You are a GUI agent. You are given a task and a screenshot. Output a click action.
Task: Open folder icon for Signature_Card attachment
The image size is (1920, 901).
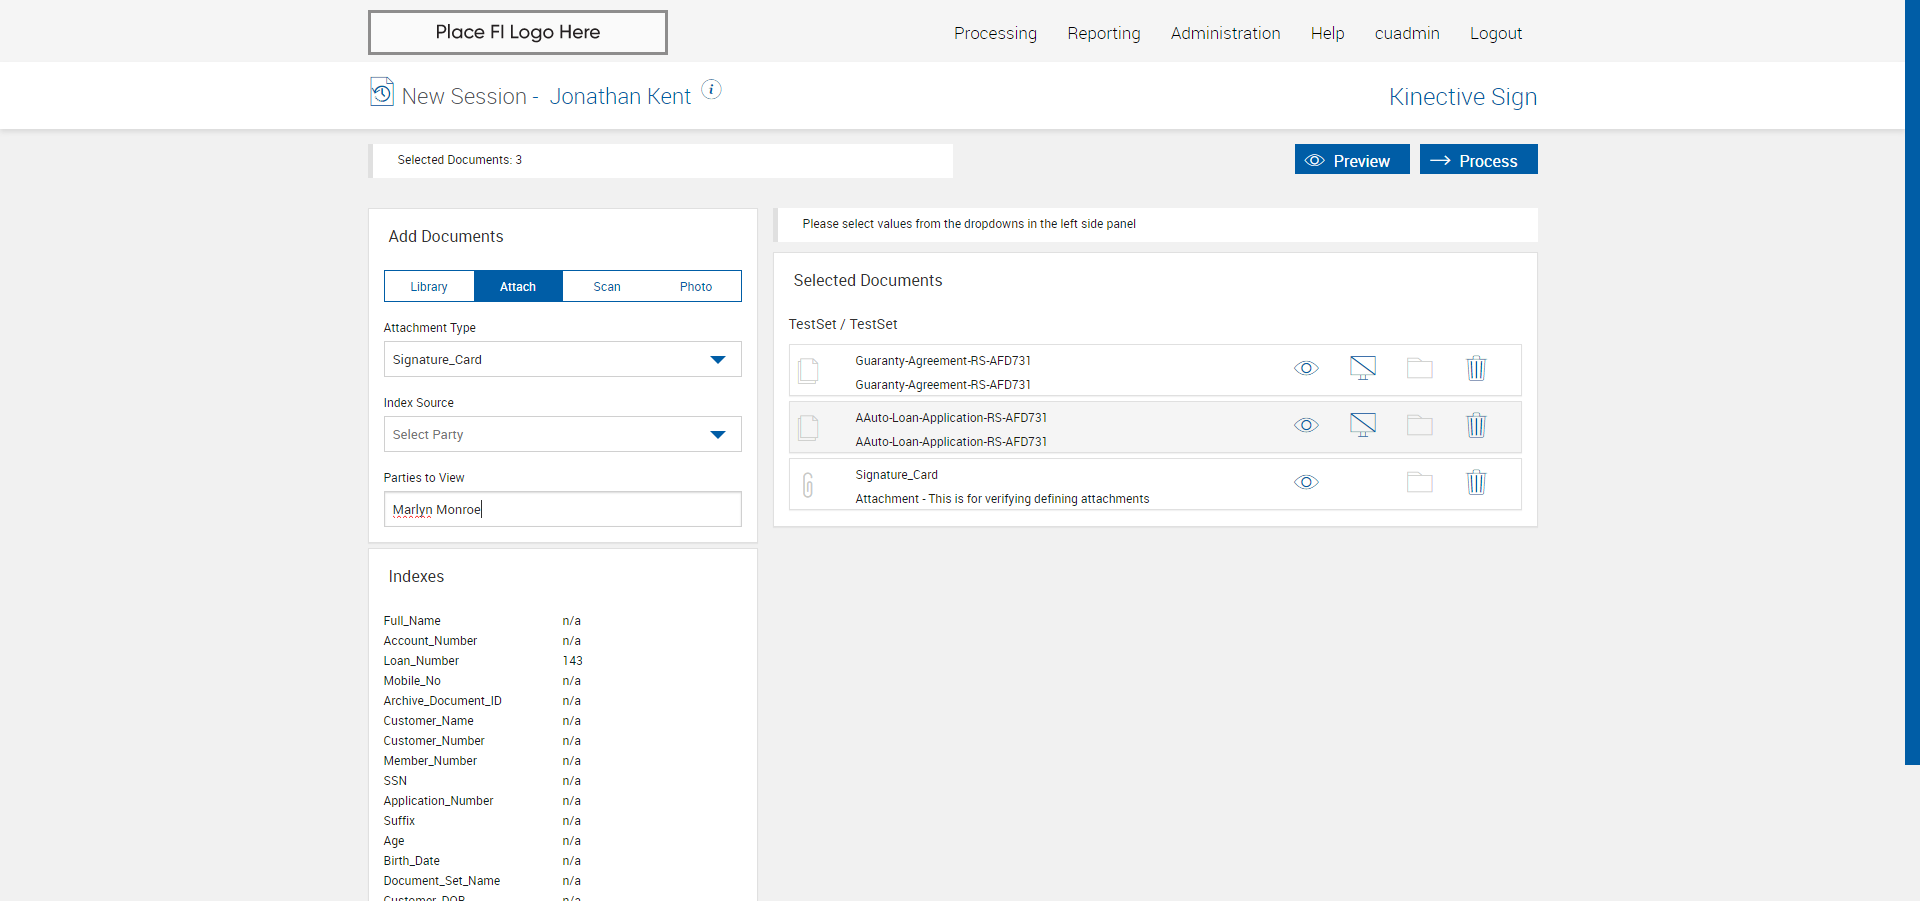click(x=1419, y=483)
